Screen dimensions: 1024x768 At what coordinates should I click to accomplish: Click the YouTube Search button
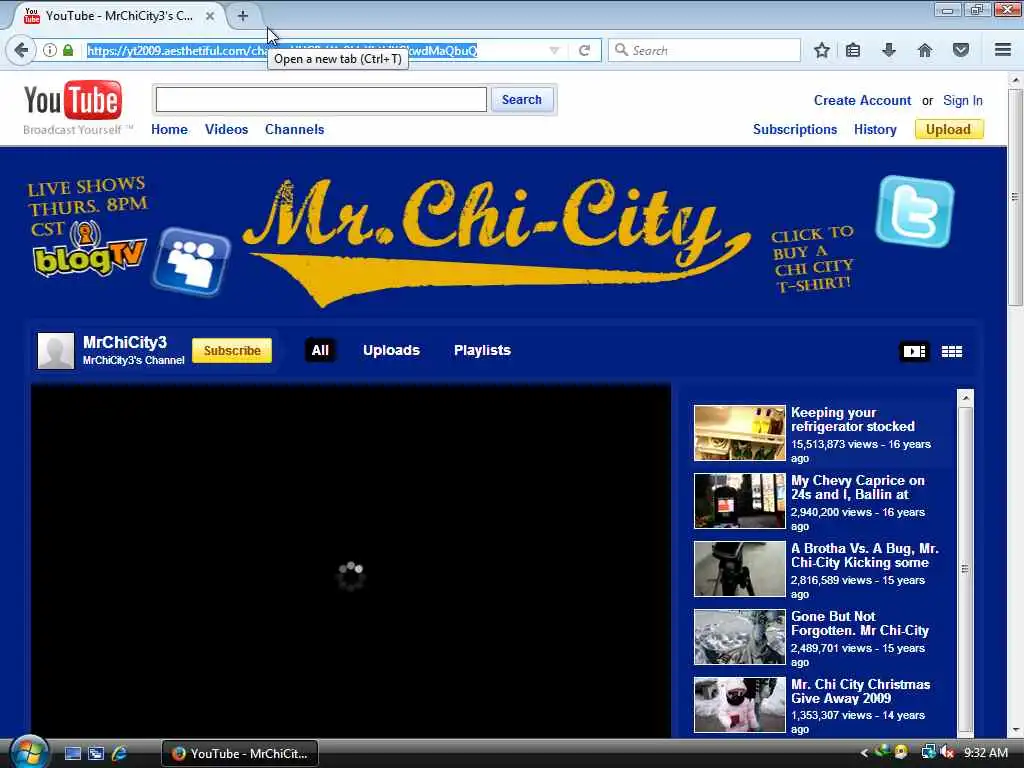tap(522, 100)
